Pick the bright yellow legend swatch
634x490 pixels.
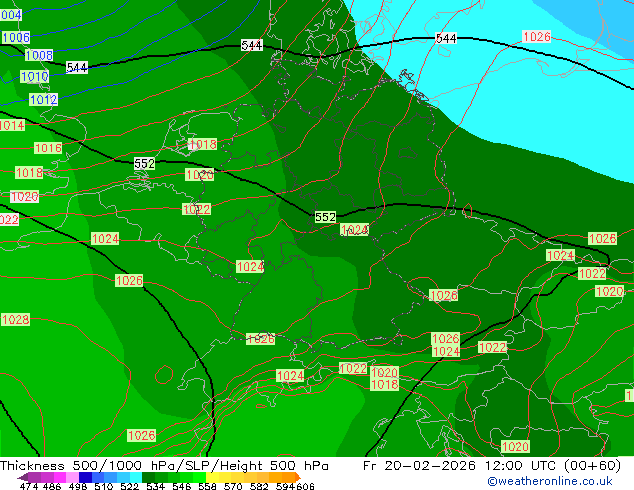coord(212,477)
